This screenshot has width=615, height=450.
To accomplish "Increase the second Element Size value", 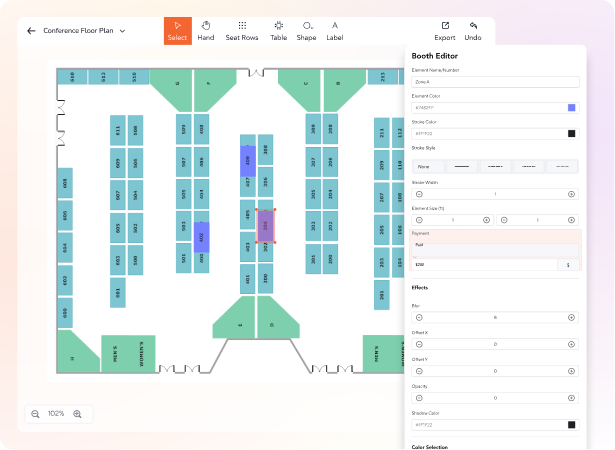I will (571, 220).
